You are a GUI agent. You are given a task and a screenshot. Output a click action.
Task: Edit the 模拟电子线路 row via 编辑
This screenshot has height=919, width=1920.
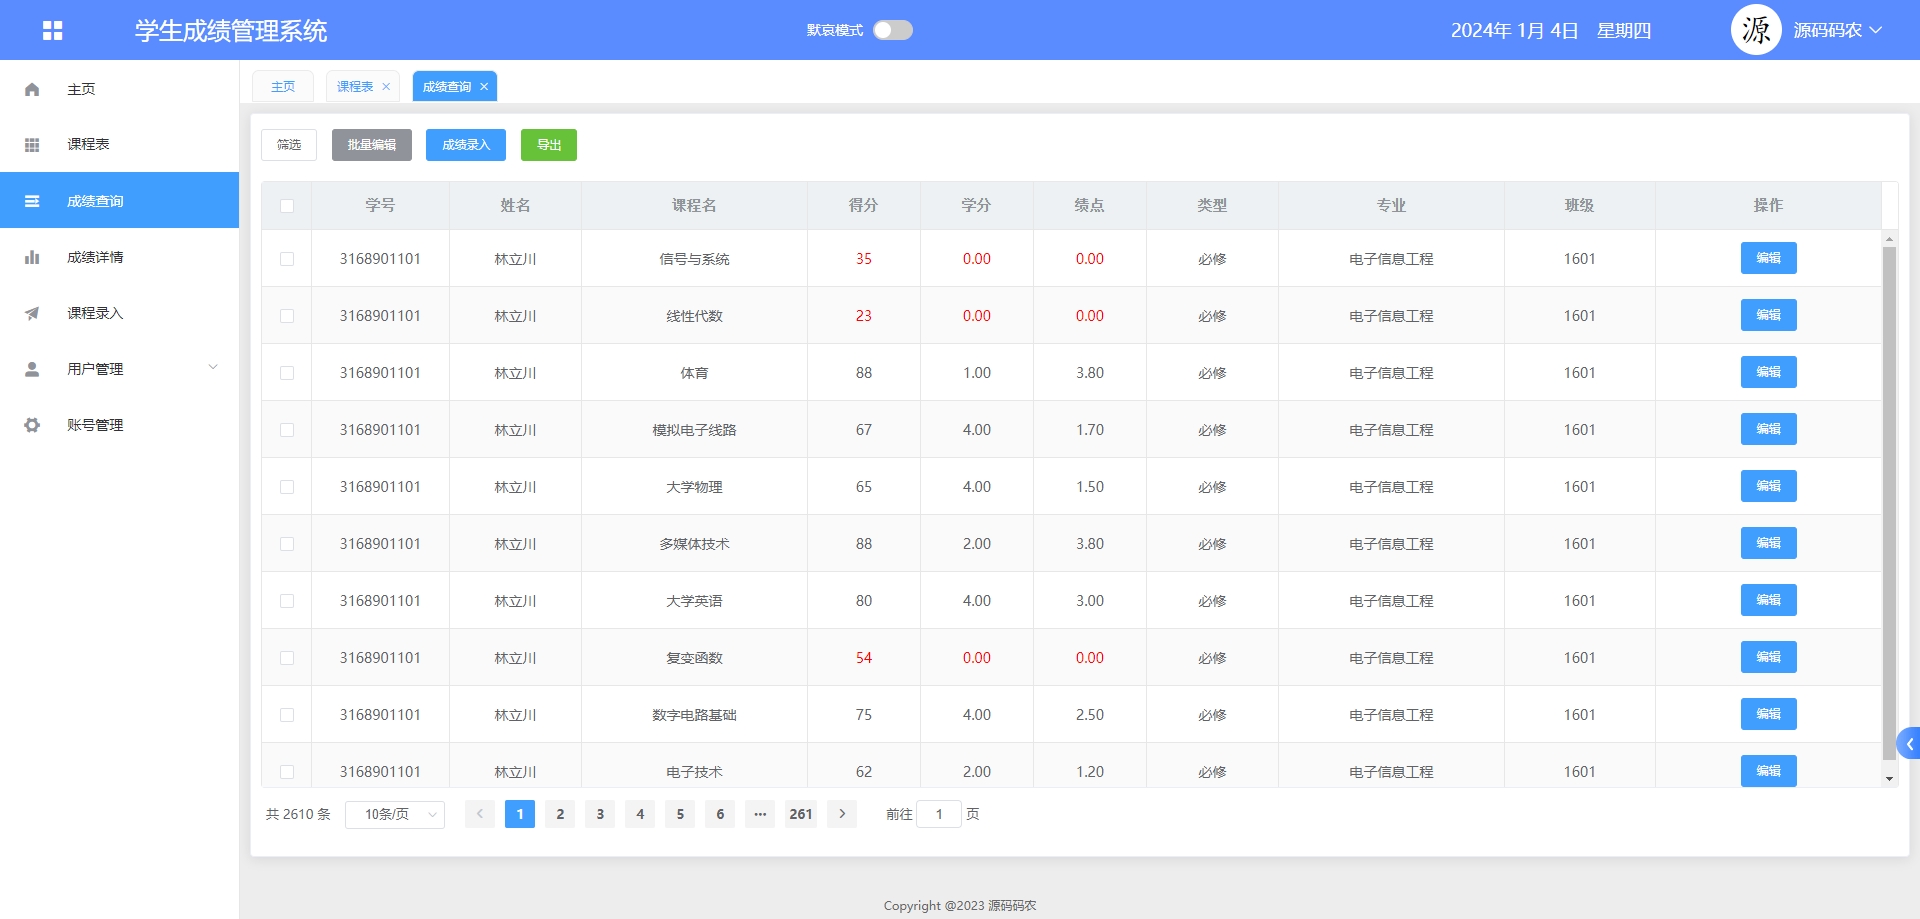point(1769,429)
